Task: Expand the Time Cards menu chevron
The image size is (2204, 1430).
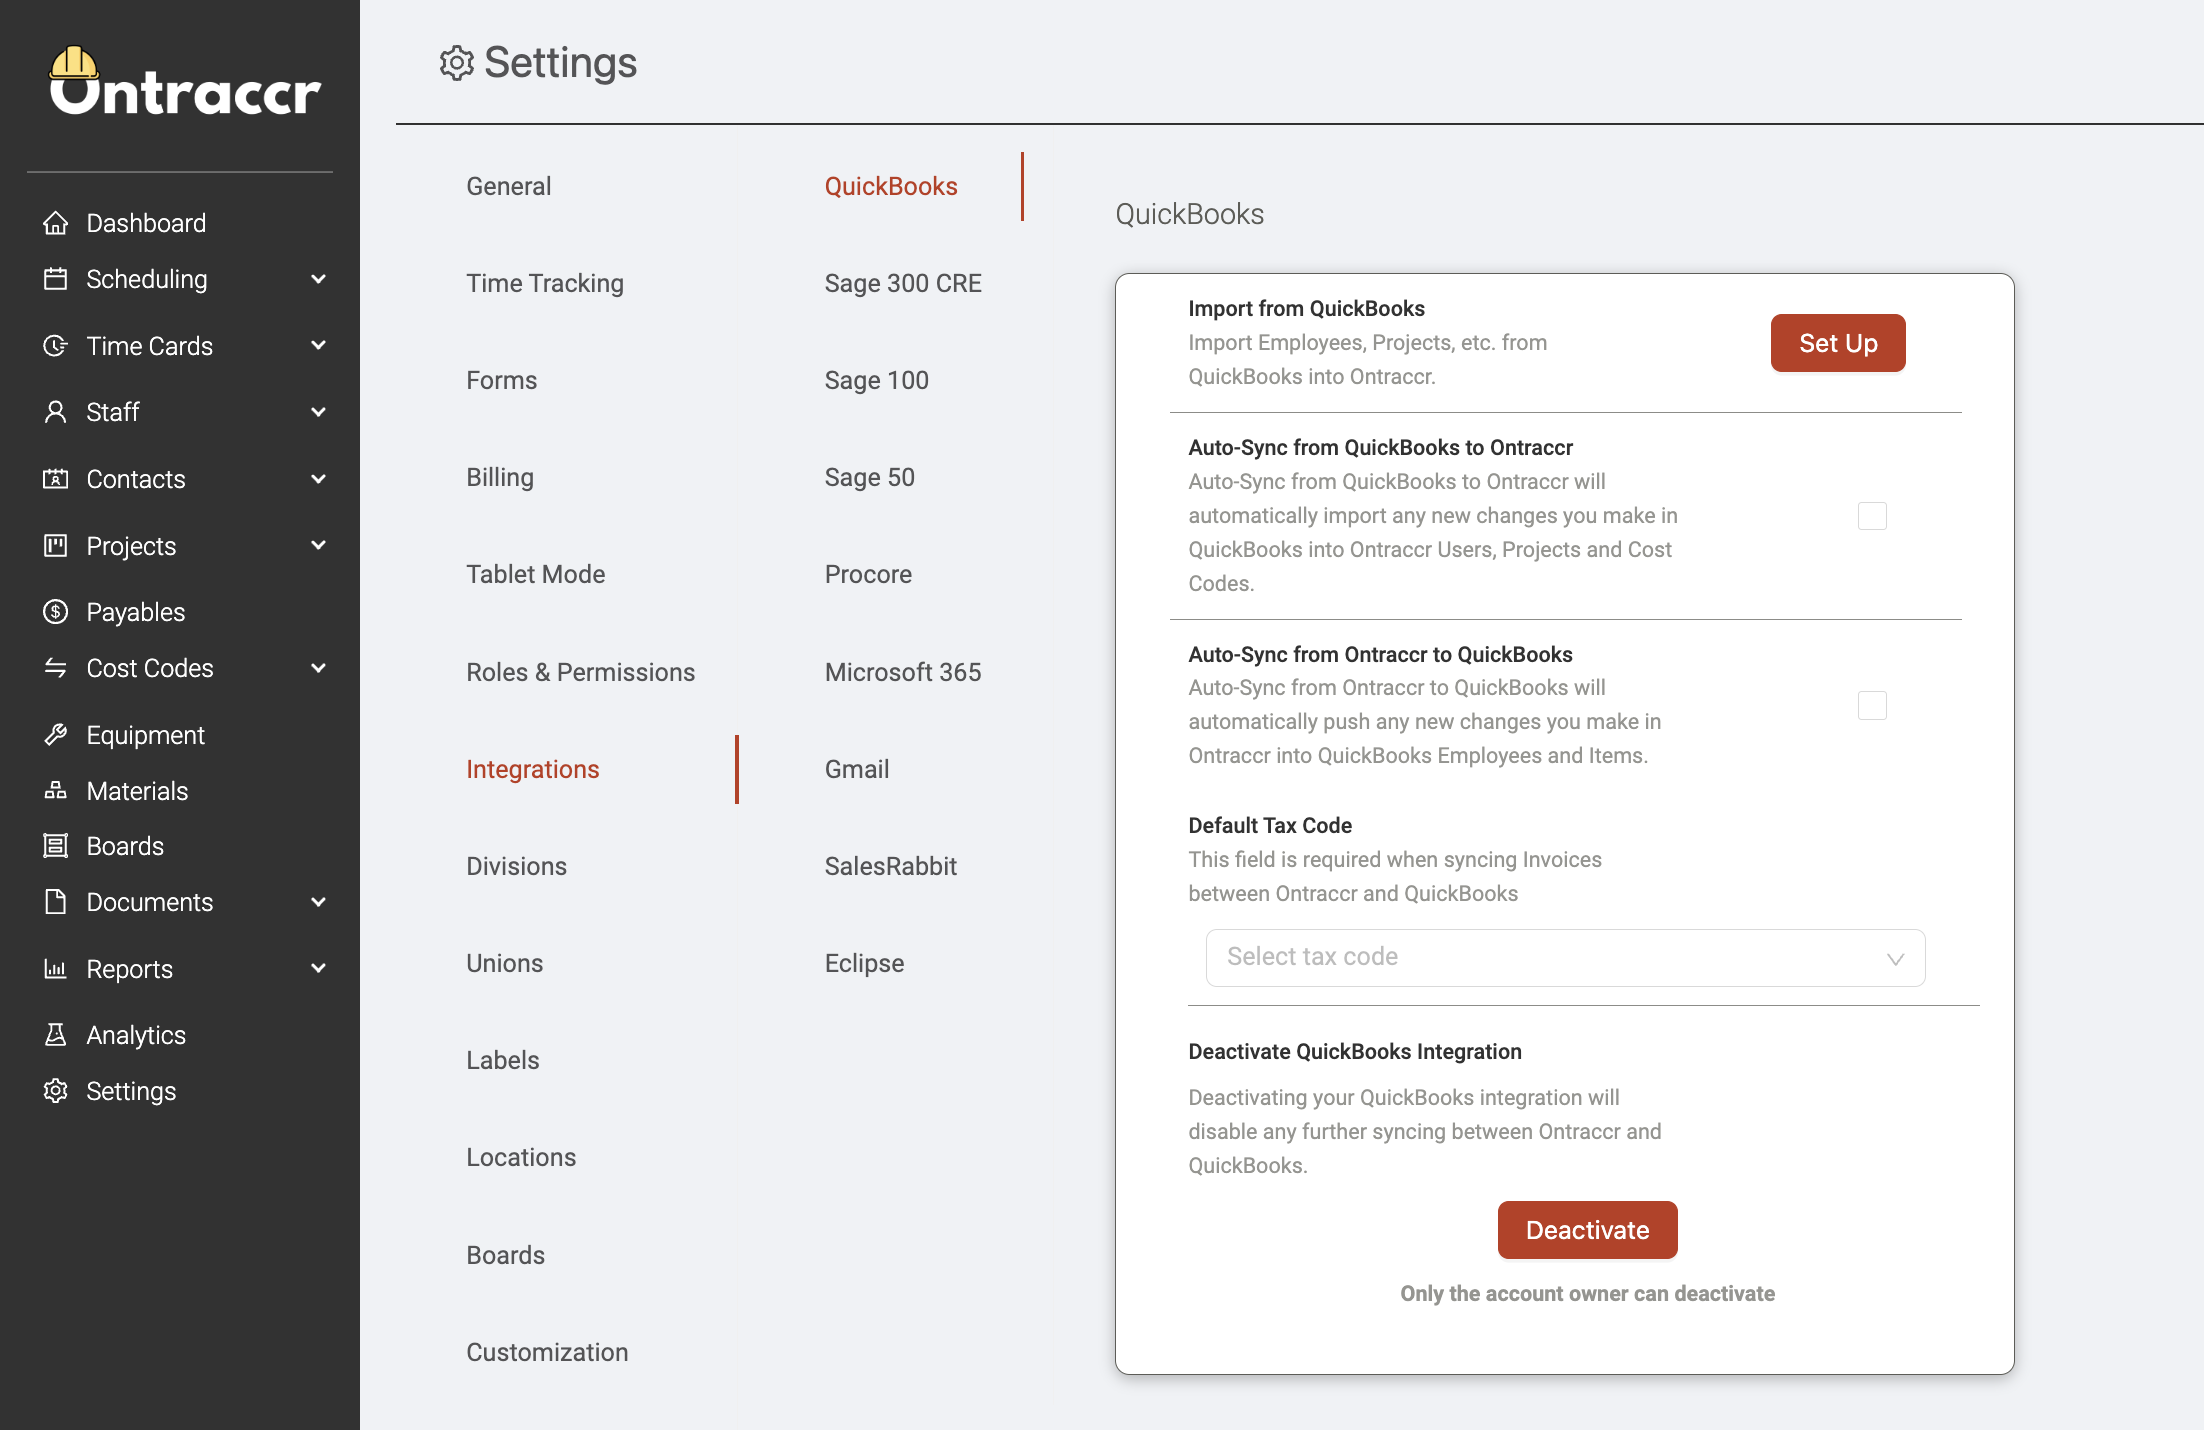Action: pyautogui.click(x=318, y=346)
